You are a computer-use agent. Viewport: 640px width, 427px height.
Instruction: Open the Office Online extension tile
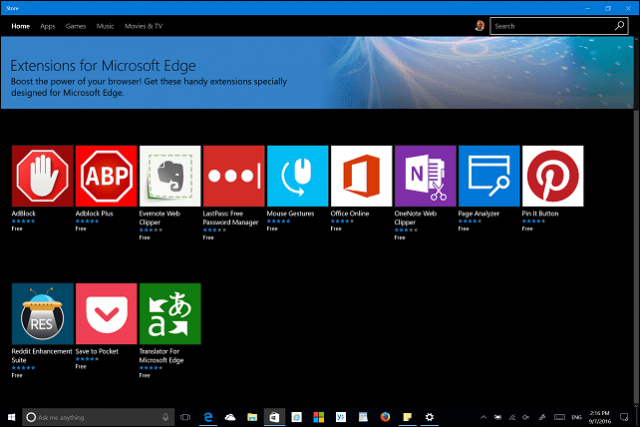point(361,176)
